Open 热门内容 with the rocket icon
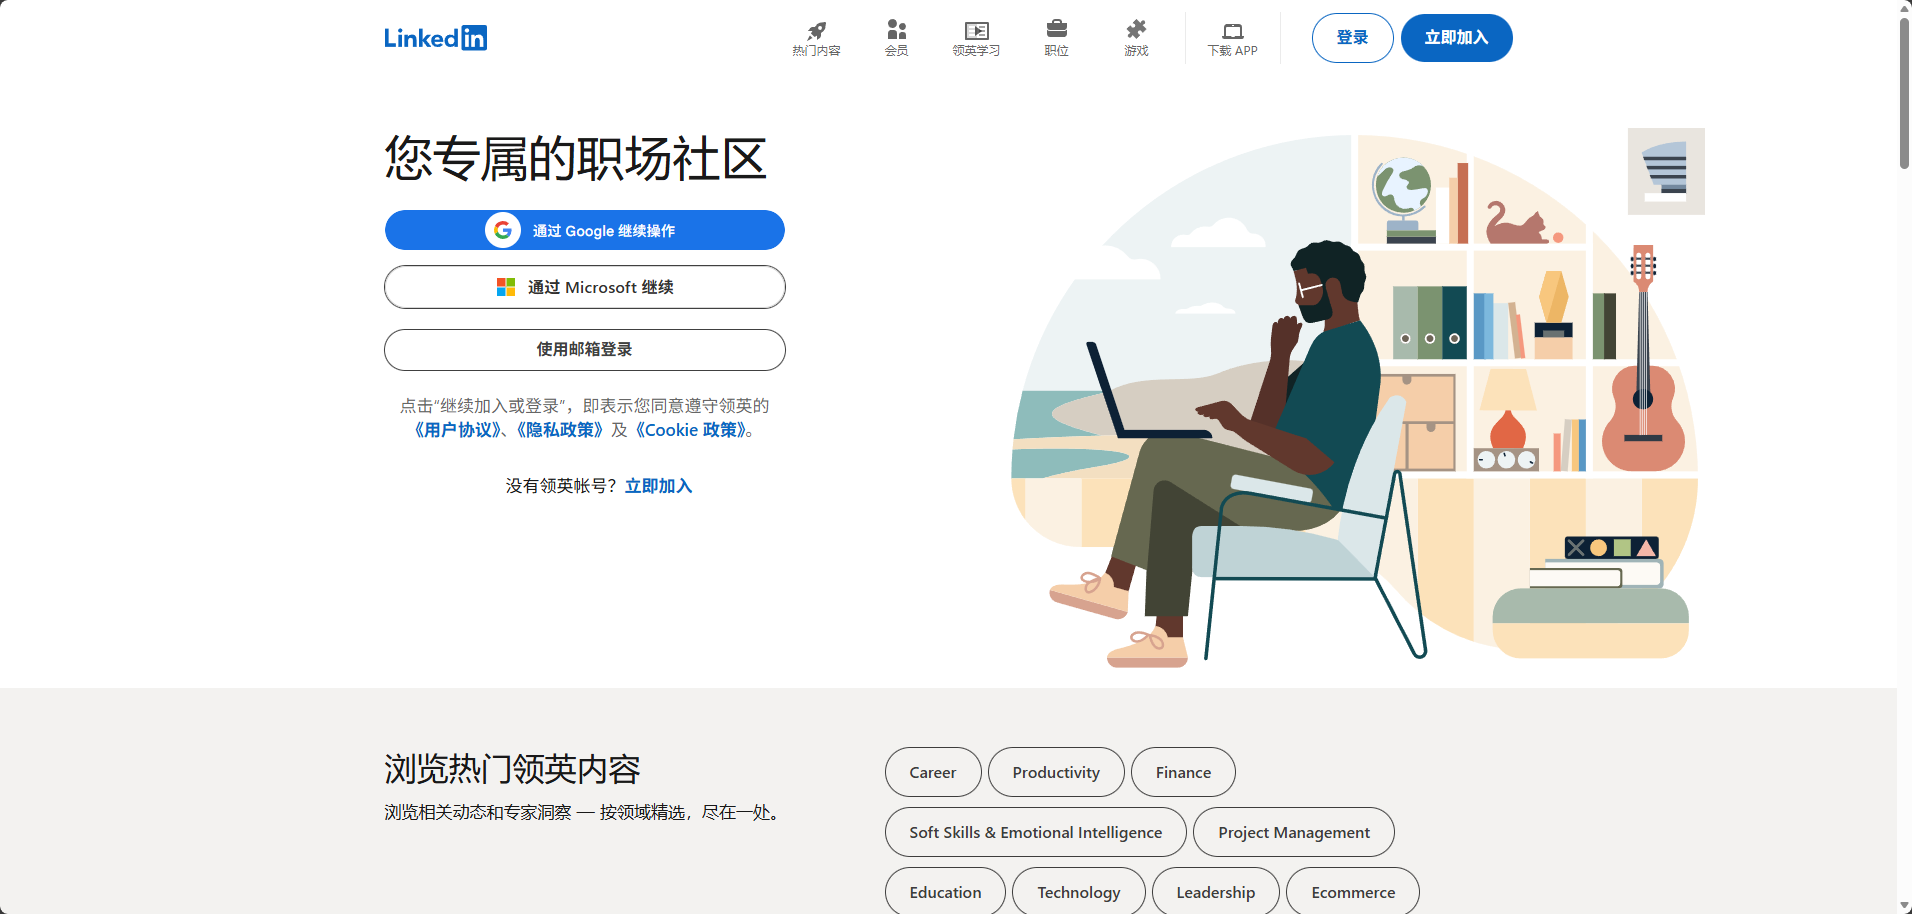1912x914 pixels. 816,38
